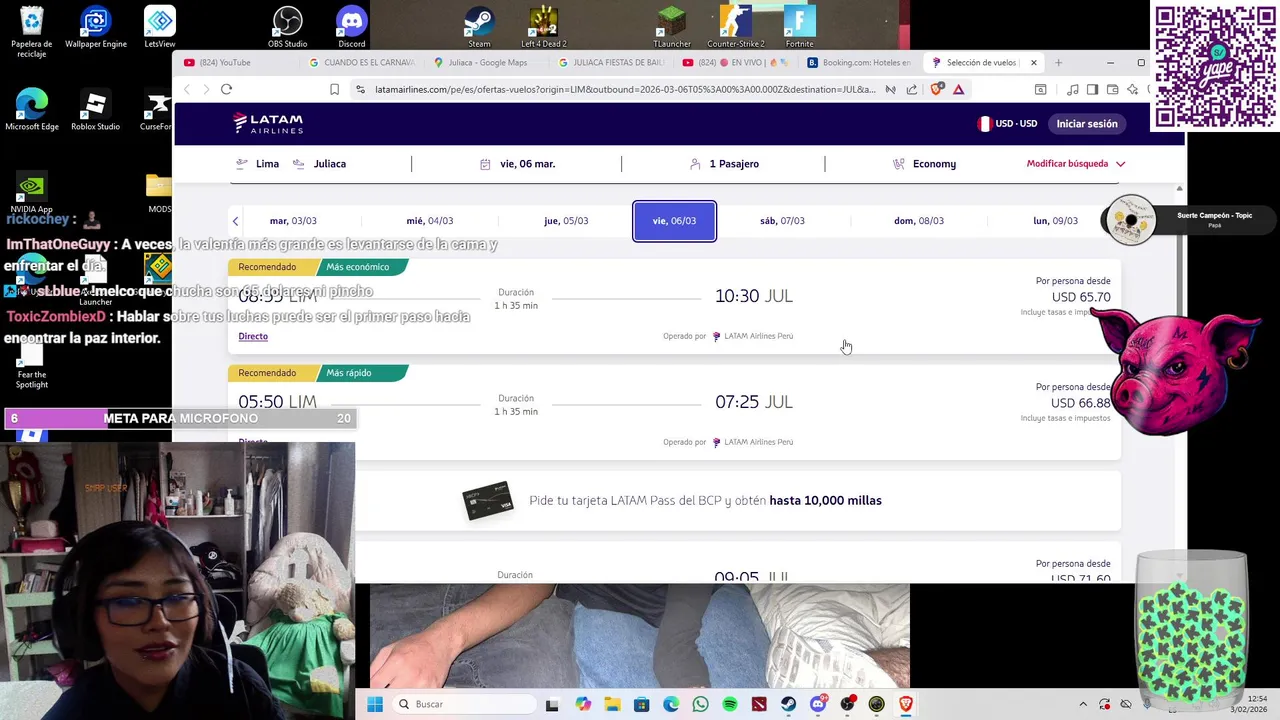Reload the LATAM page
This screenshot has width=1280, height=720.
coord(226,89)
